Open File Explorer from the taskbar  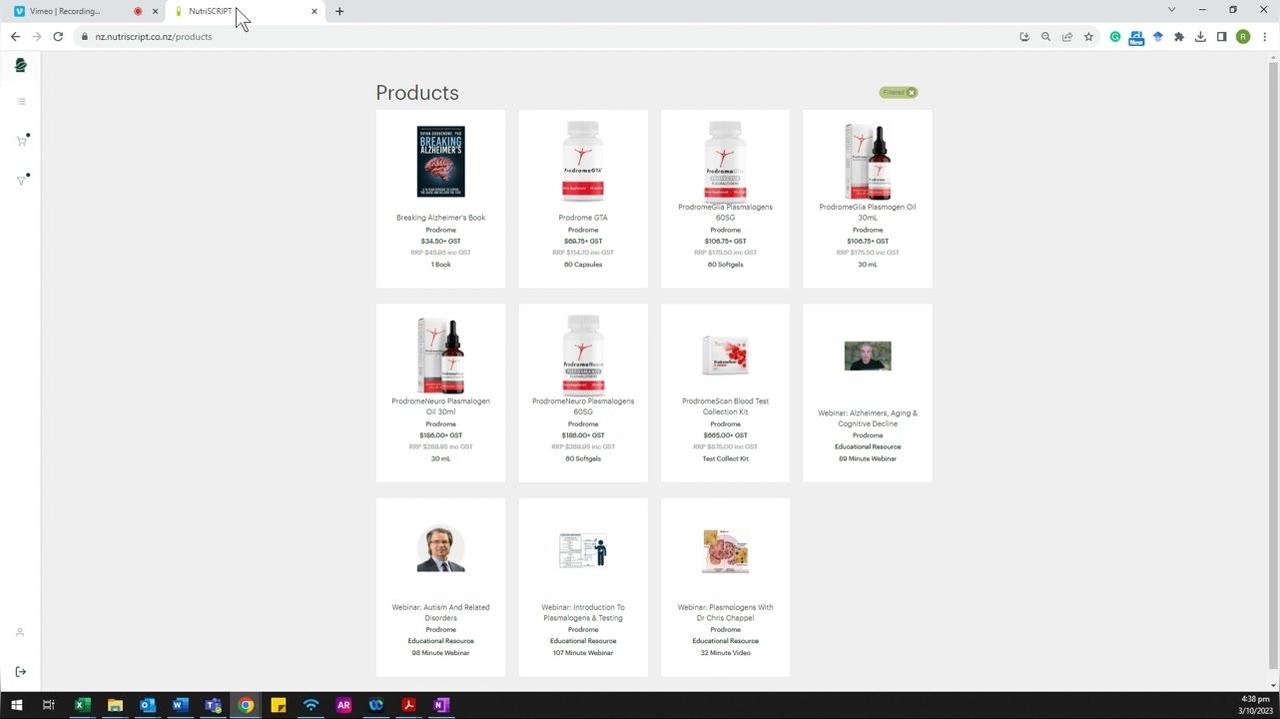[x=115, y=705]
